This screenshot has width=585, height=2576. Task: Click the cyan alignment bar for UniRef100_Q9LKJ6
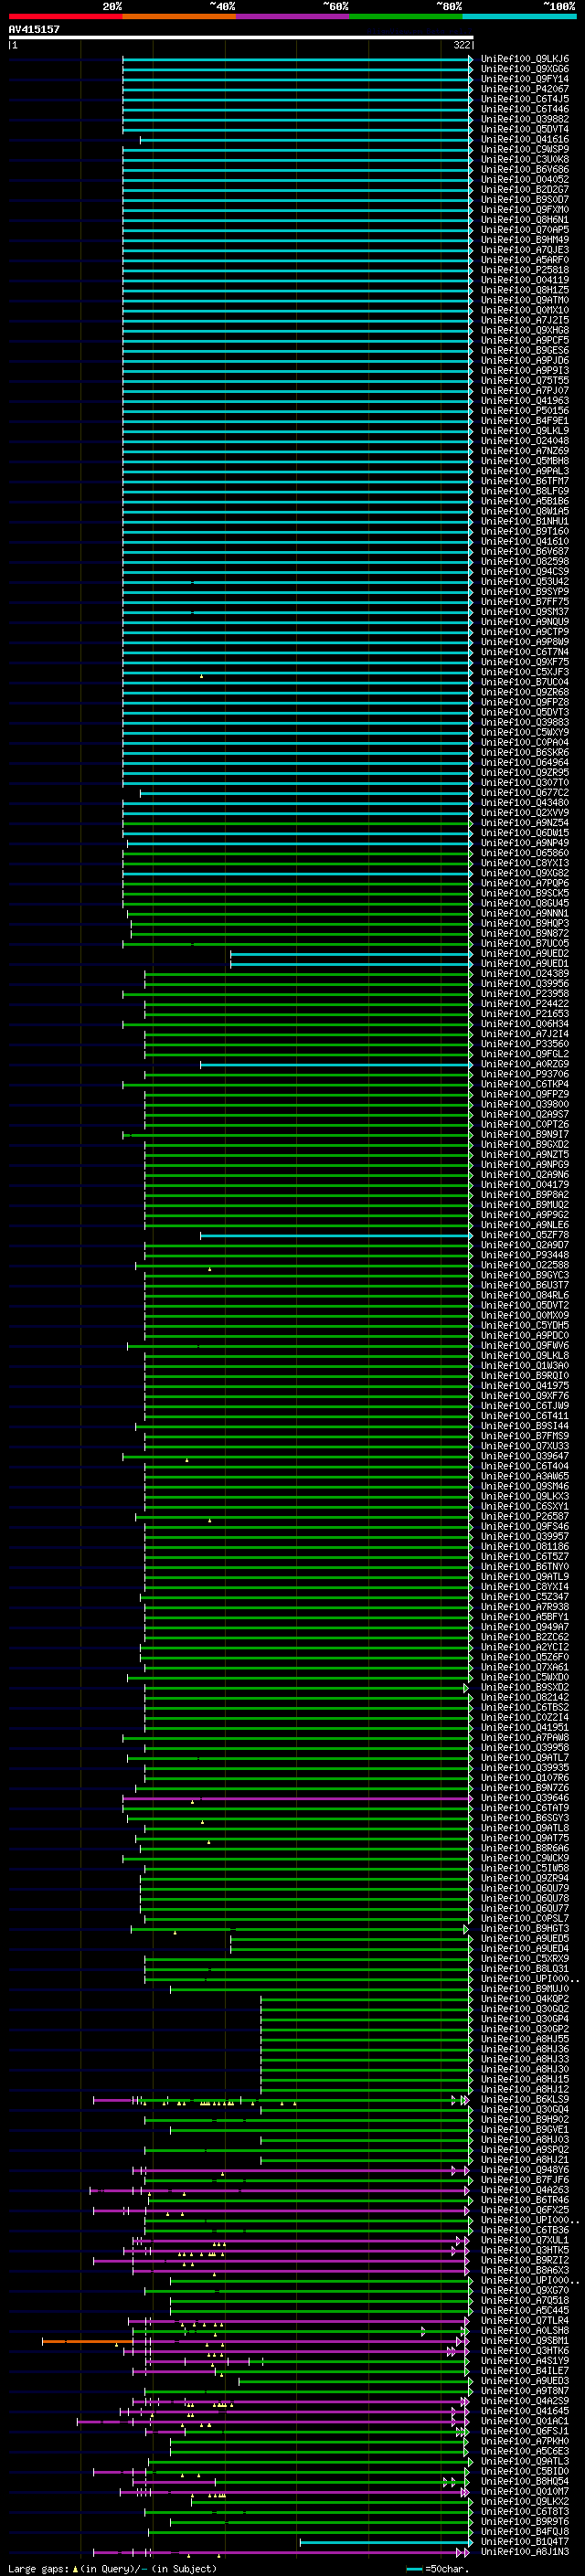297,59
